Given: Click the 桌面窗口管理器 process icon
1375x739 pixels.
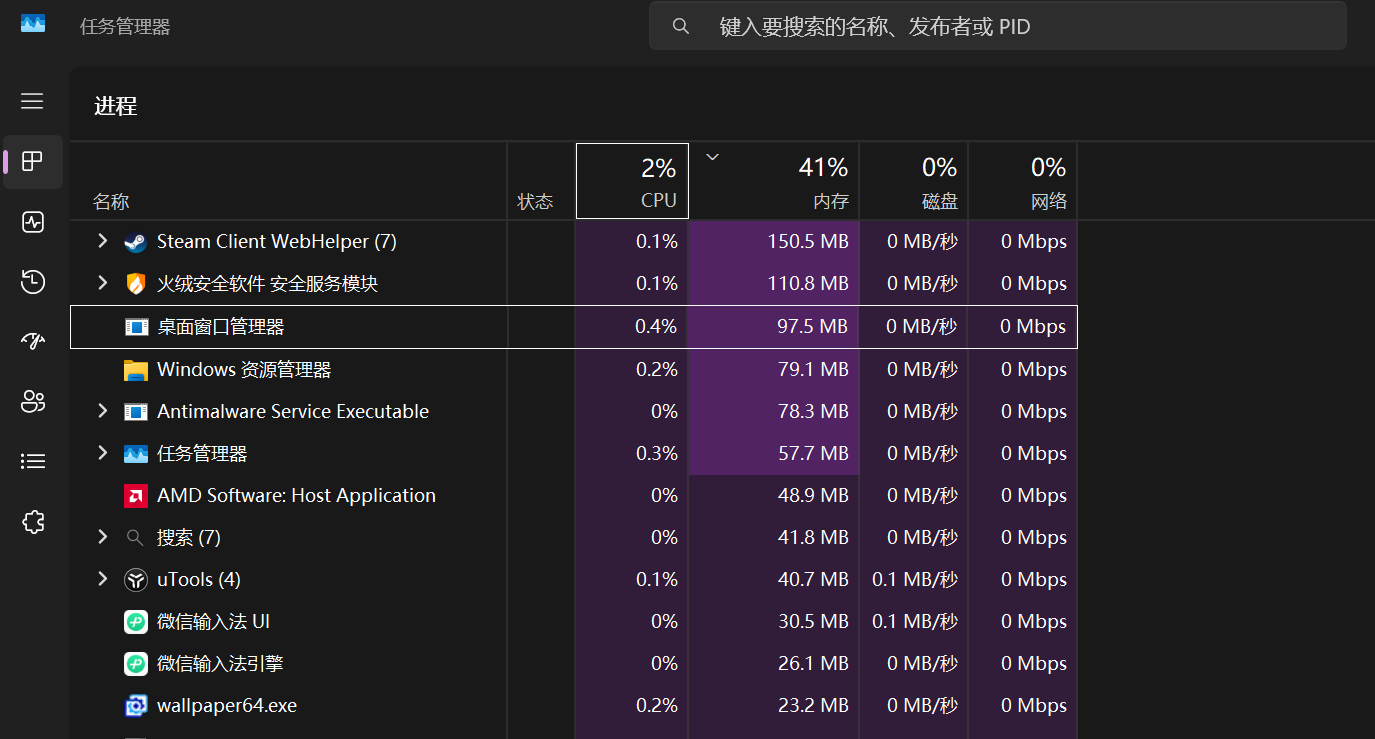Looking at the screenshot, I should 136,326.
